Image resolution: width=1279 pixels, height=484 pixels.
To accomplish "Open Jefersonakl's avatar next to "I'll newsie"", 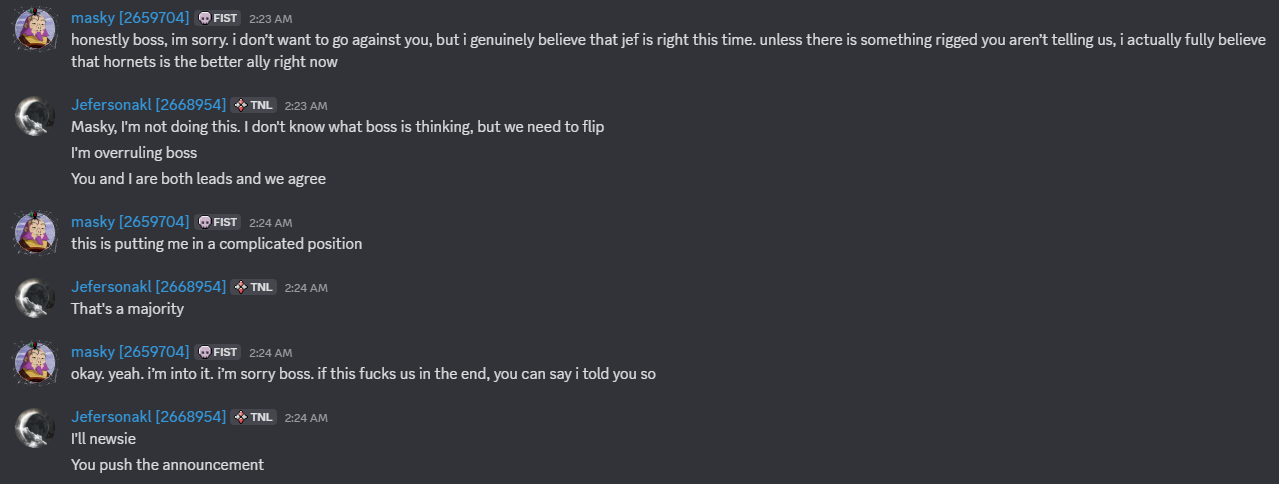I will pos(35,427).
